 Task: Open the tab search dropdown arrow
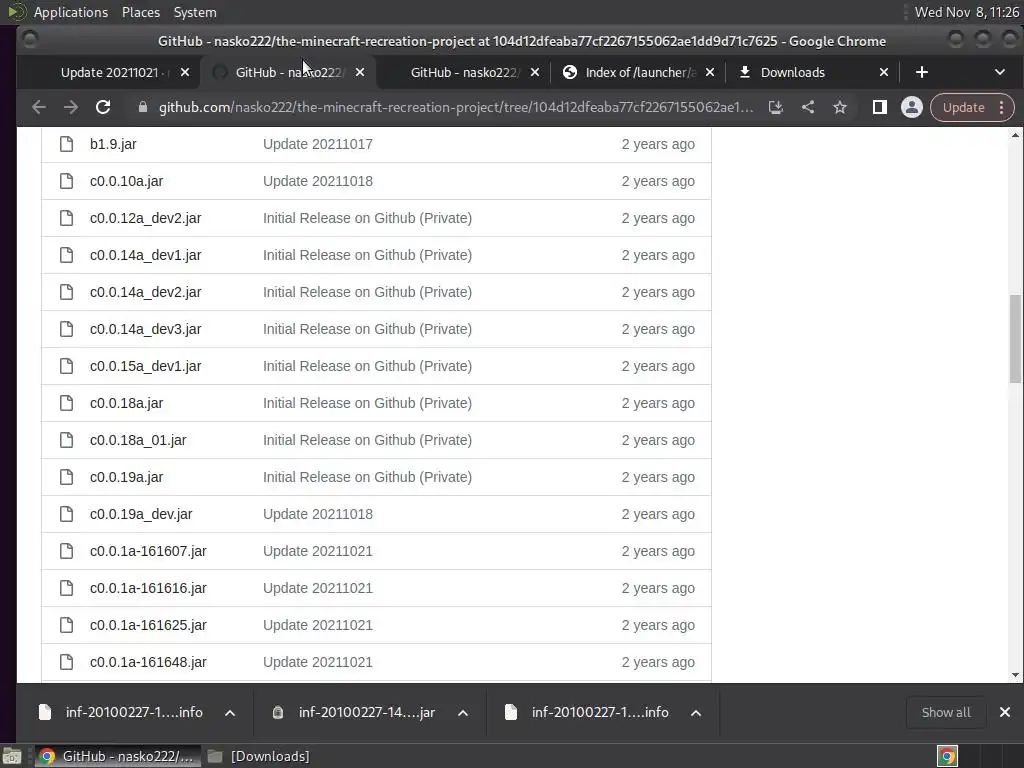point(999,72)
